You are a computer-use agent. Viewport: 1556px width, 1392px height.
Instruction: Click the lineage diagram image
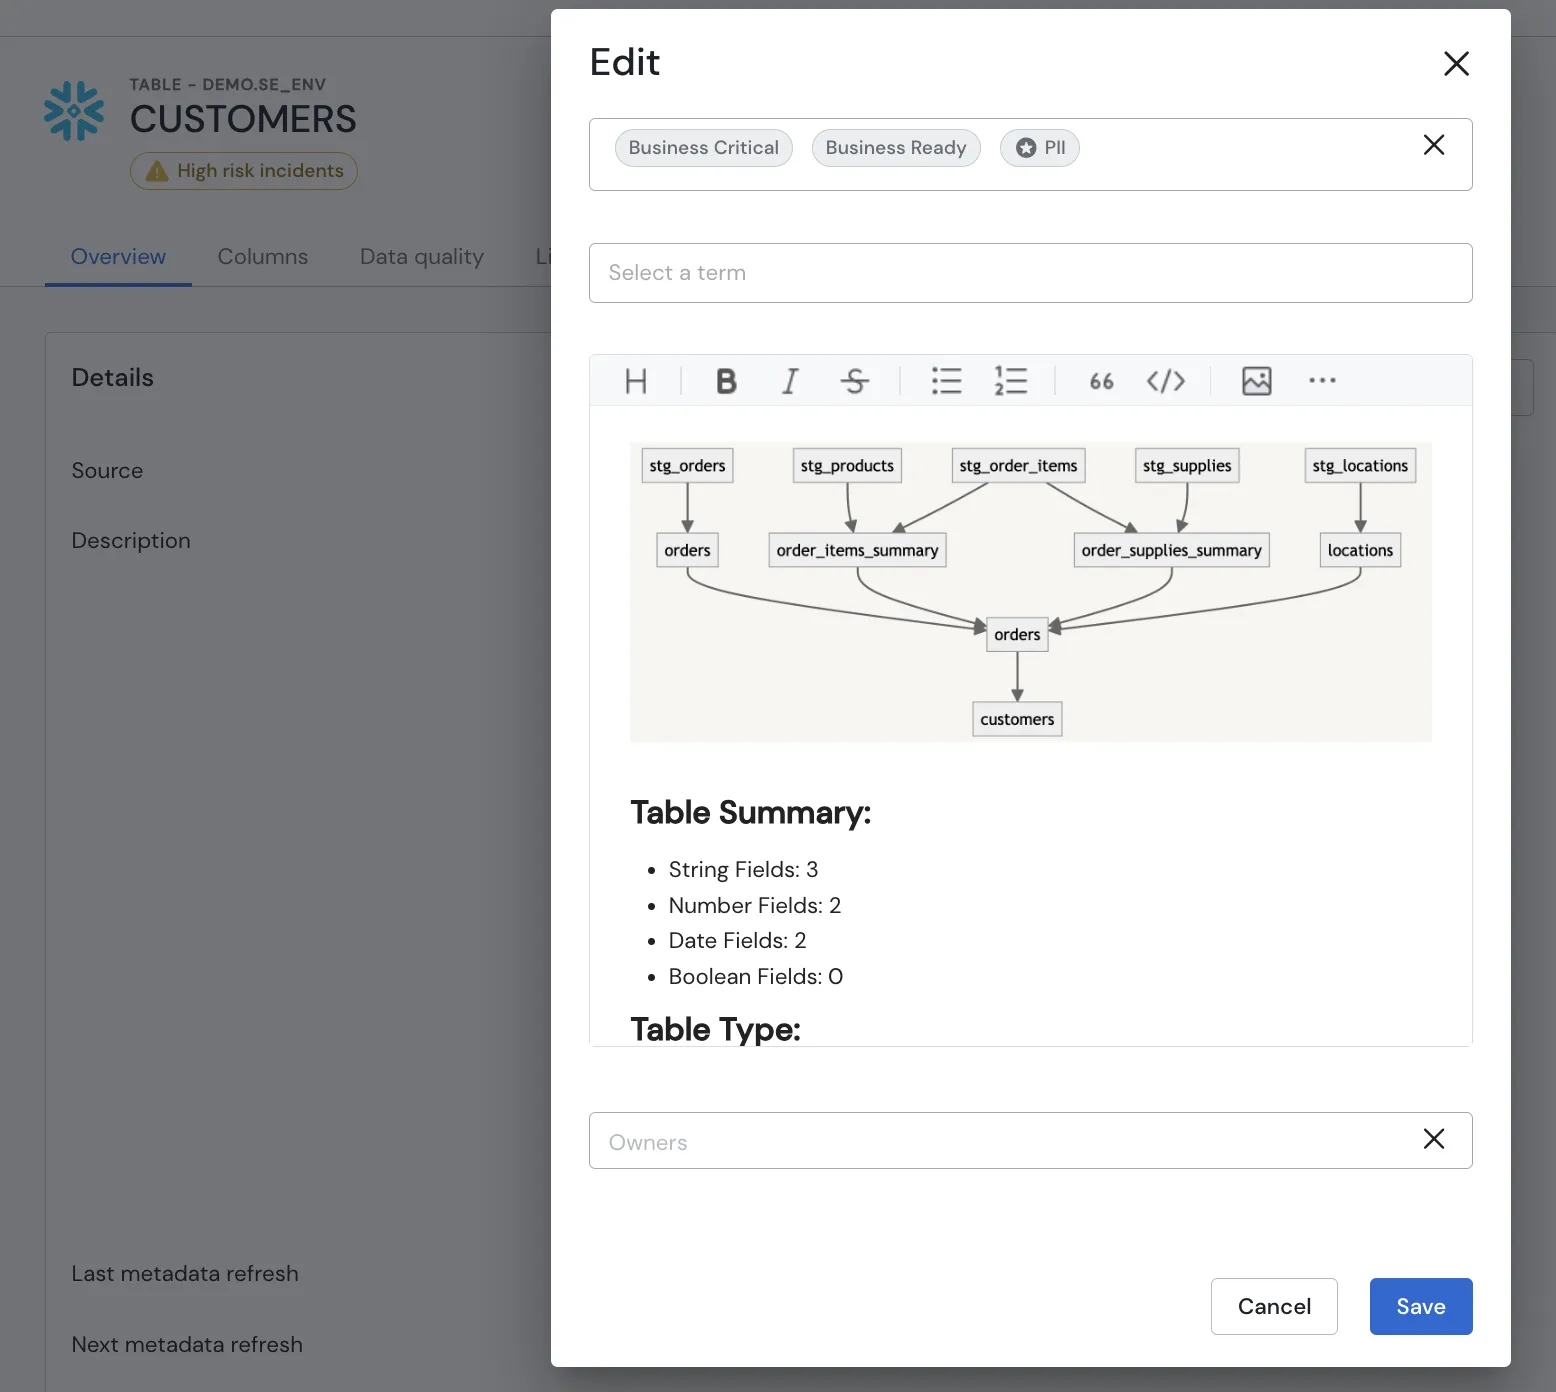click(1030, 592)
